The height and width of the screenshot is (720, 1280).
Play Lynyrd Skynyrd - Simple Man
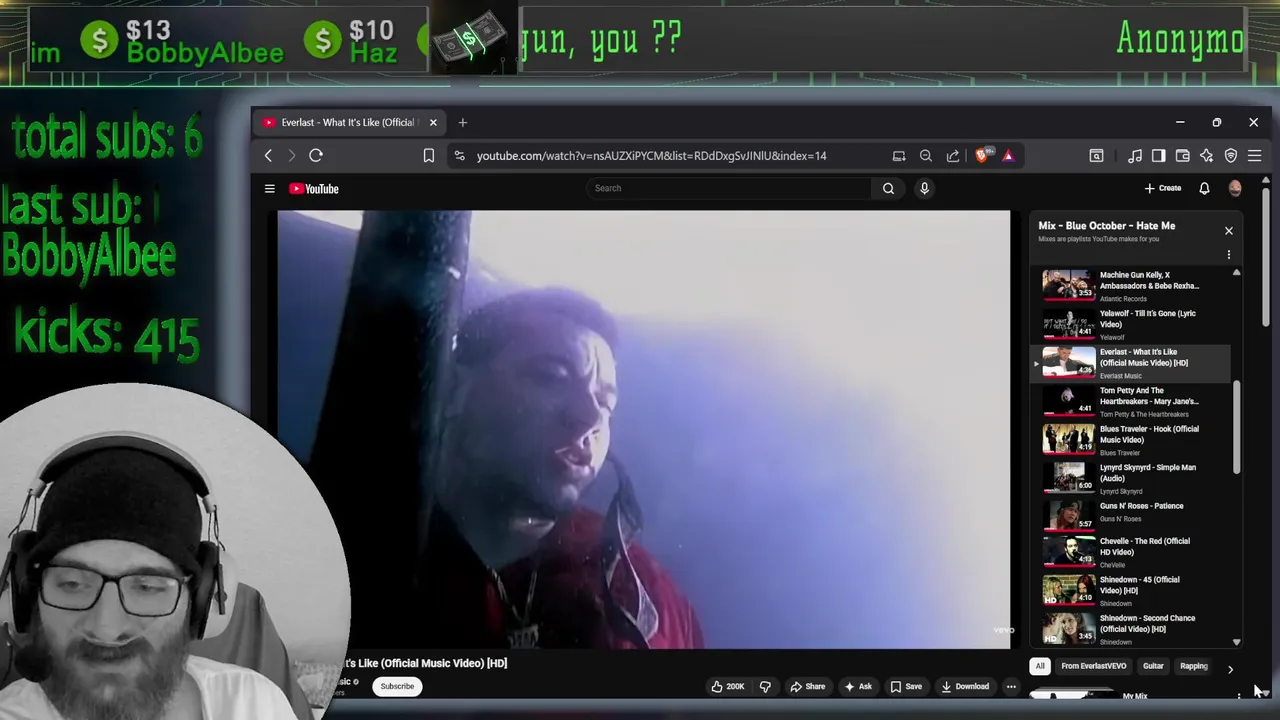pos(1131,478)
